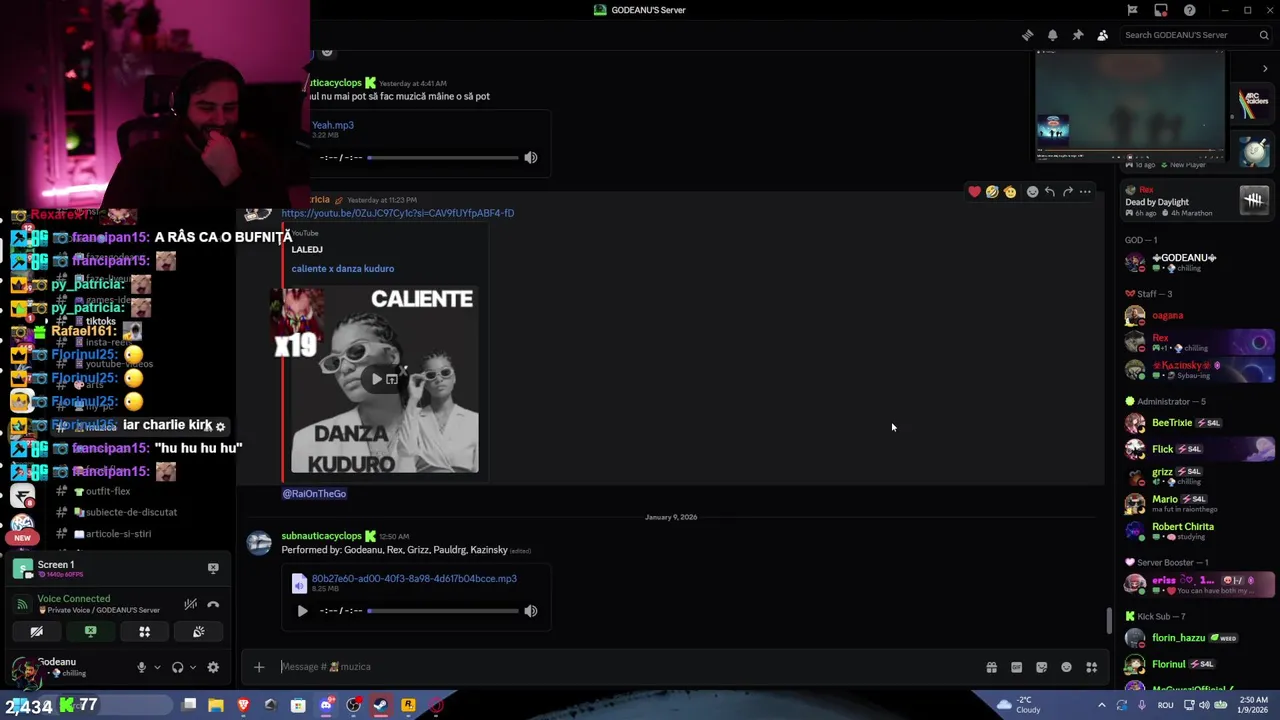Image resolution: width=1280 pixels, height=720 pixels.
Task: Open the GIF picker
Action: [1016, 667]
